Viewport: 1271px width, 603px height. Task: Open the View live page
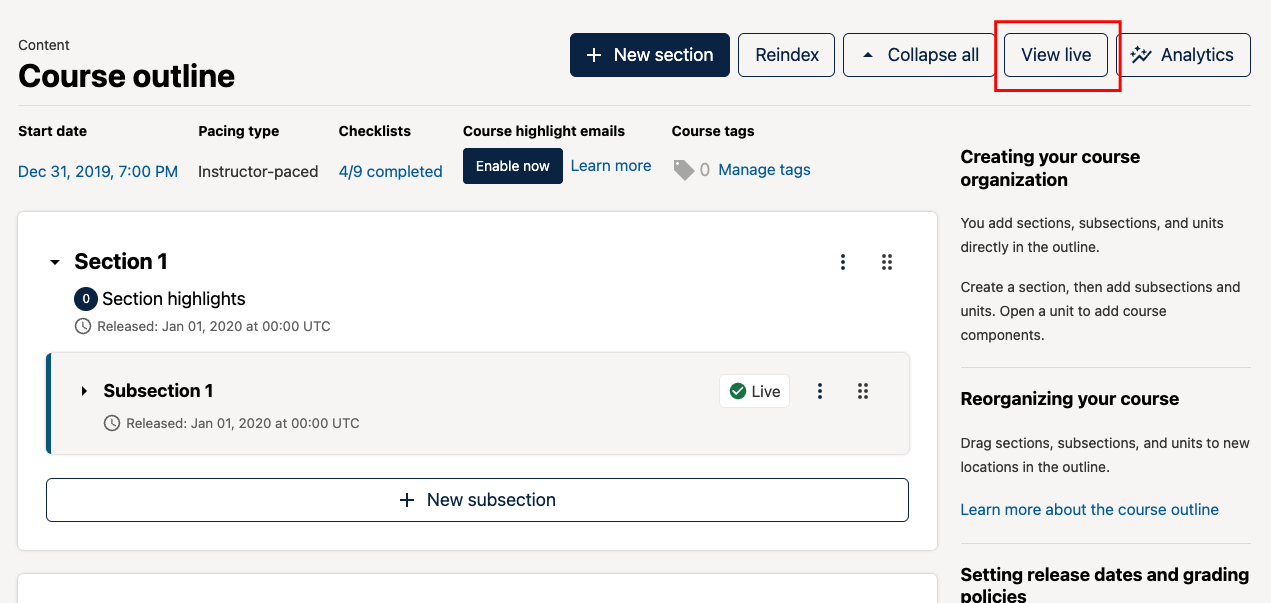point(1056,55)
